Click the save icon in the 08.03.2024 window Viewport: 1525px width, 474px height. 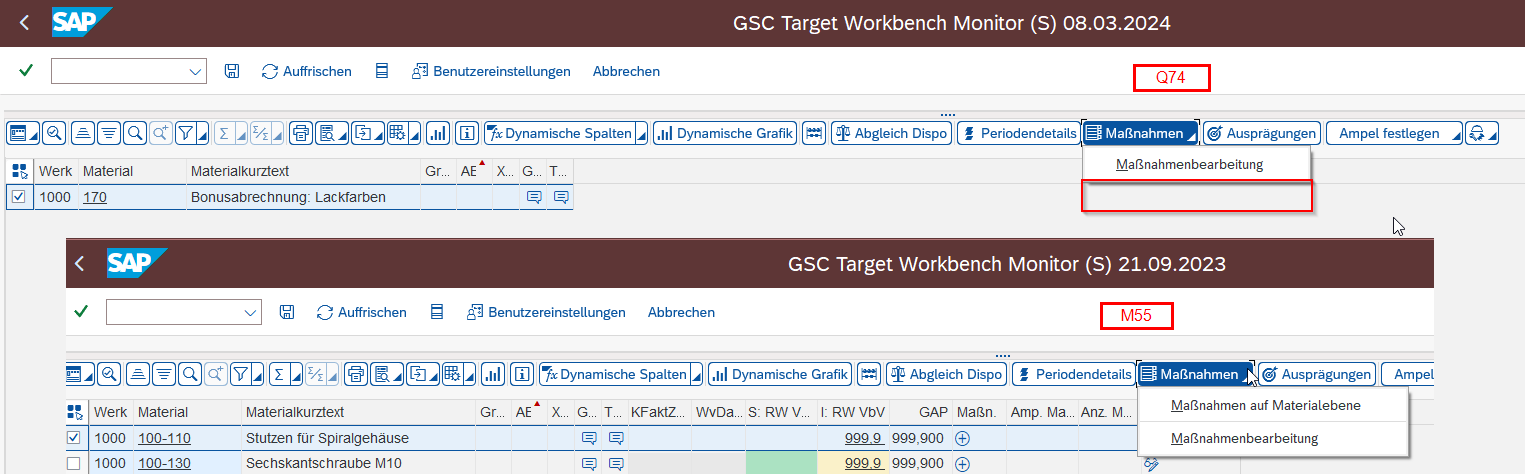232,71
